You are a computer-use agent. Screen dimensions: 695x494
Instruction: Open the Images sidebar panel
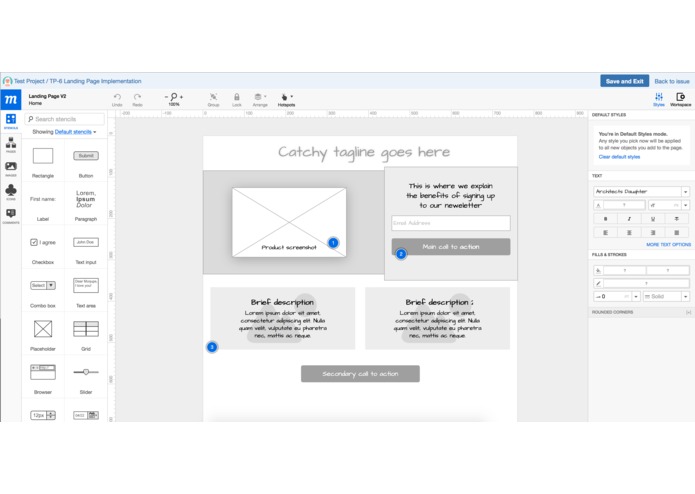point(11,168)
